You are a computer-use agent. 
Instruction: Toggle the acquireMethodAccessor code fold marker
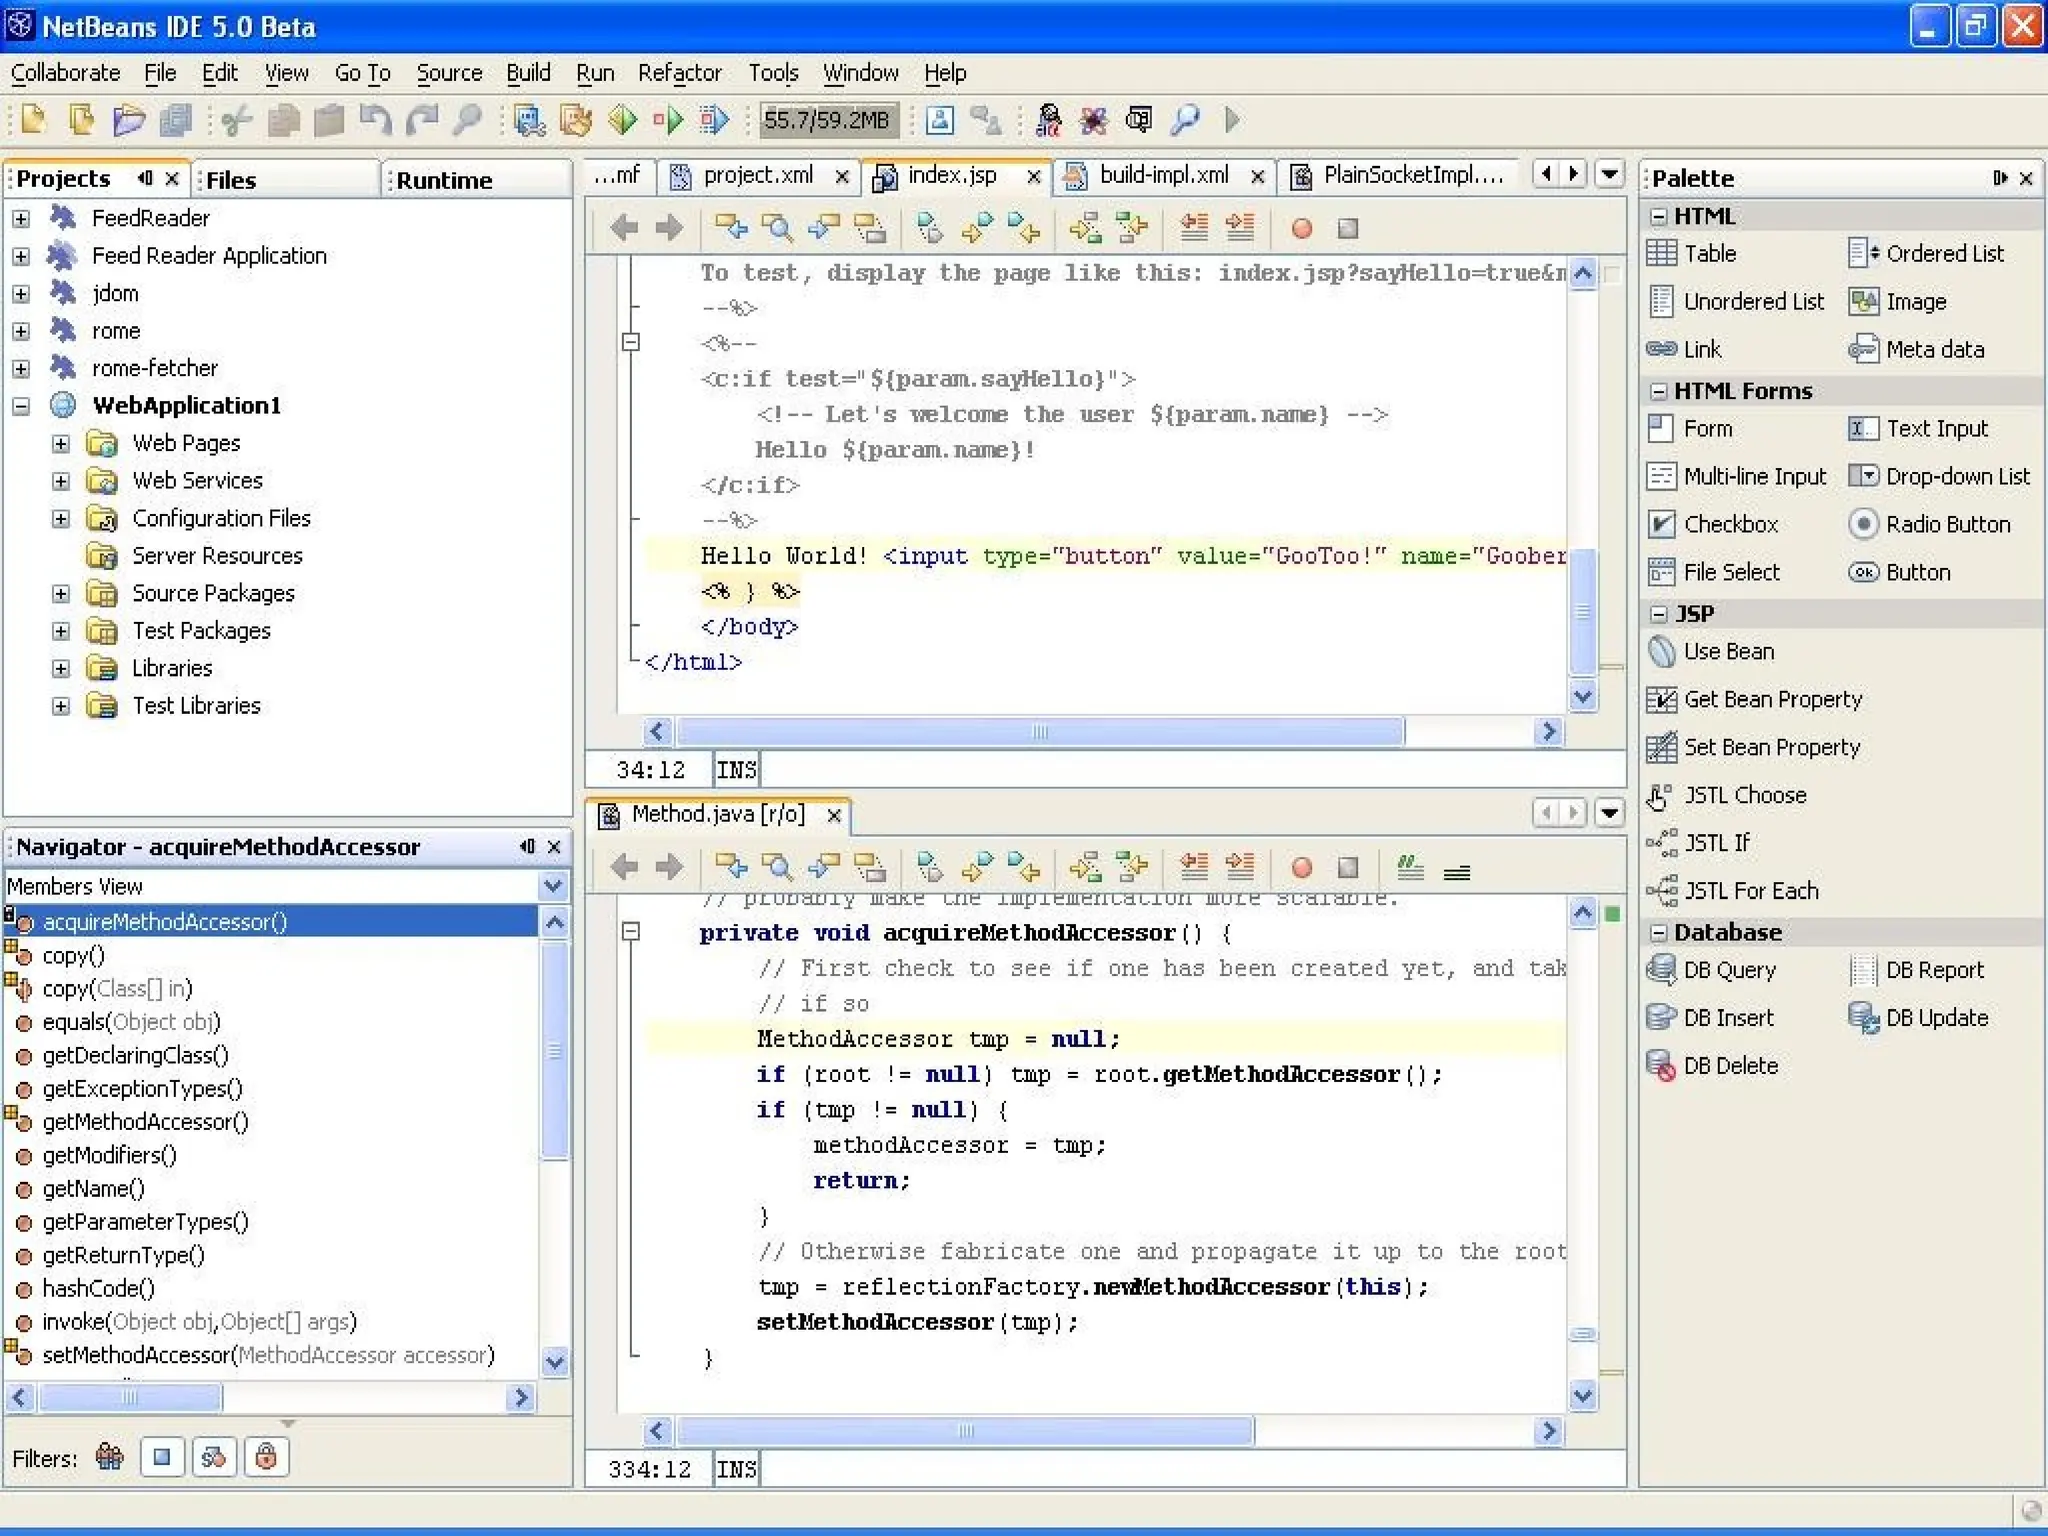pos(631,932)
